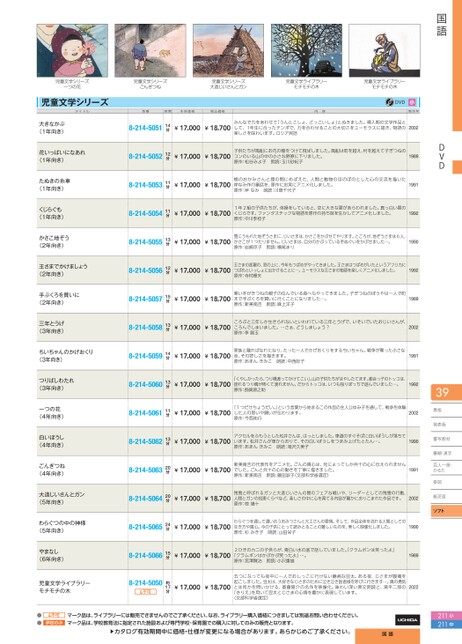Click the blue 211 page marker
462x644 pixels.
point(446,624)
